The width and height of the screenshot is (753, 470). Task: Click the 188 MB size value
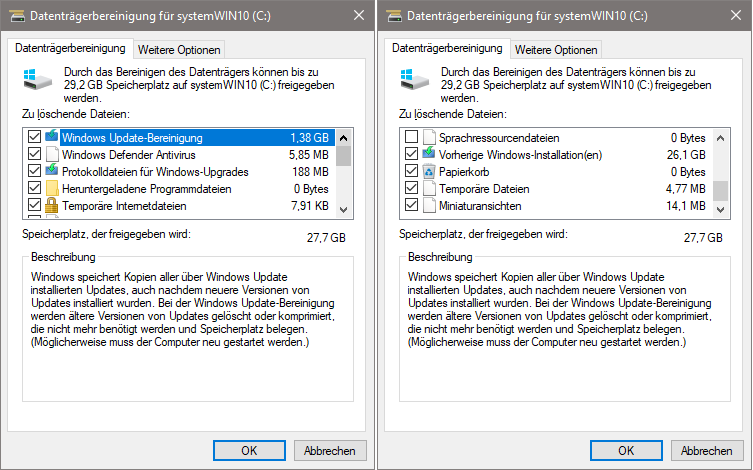click(x=310, y=172)
